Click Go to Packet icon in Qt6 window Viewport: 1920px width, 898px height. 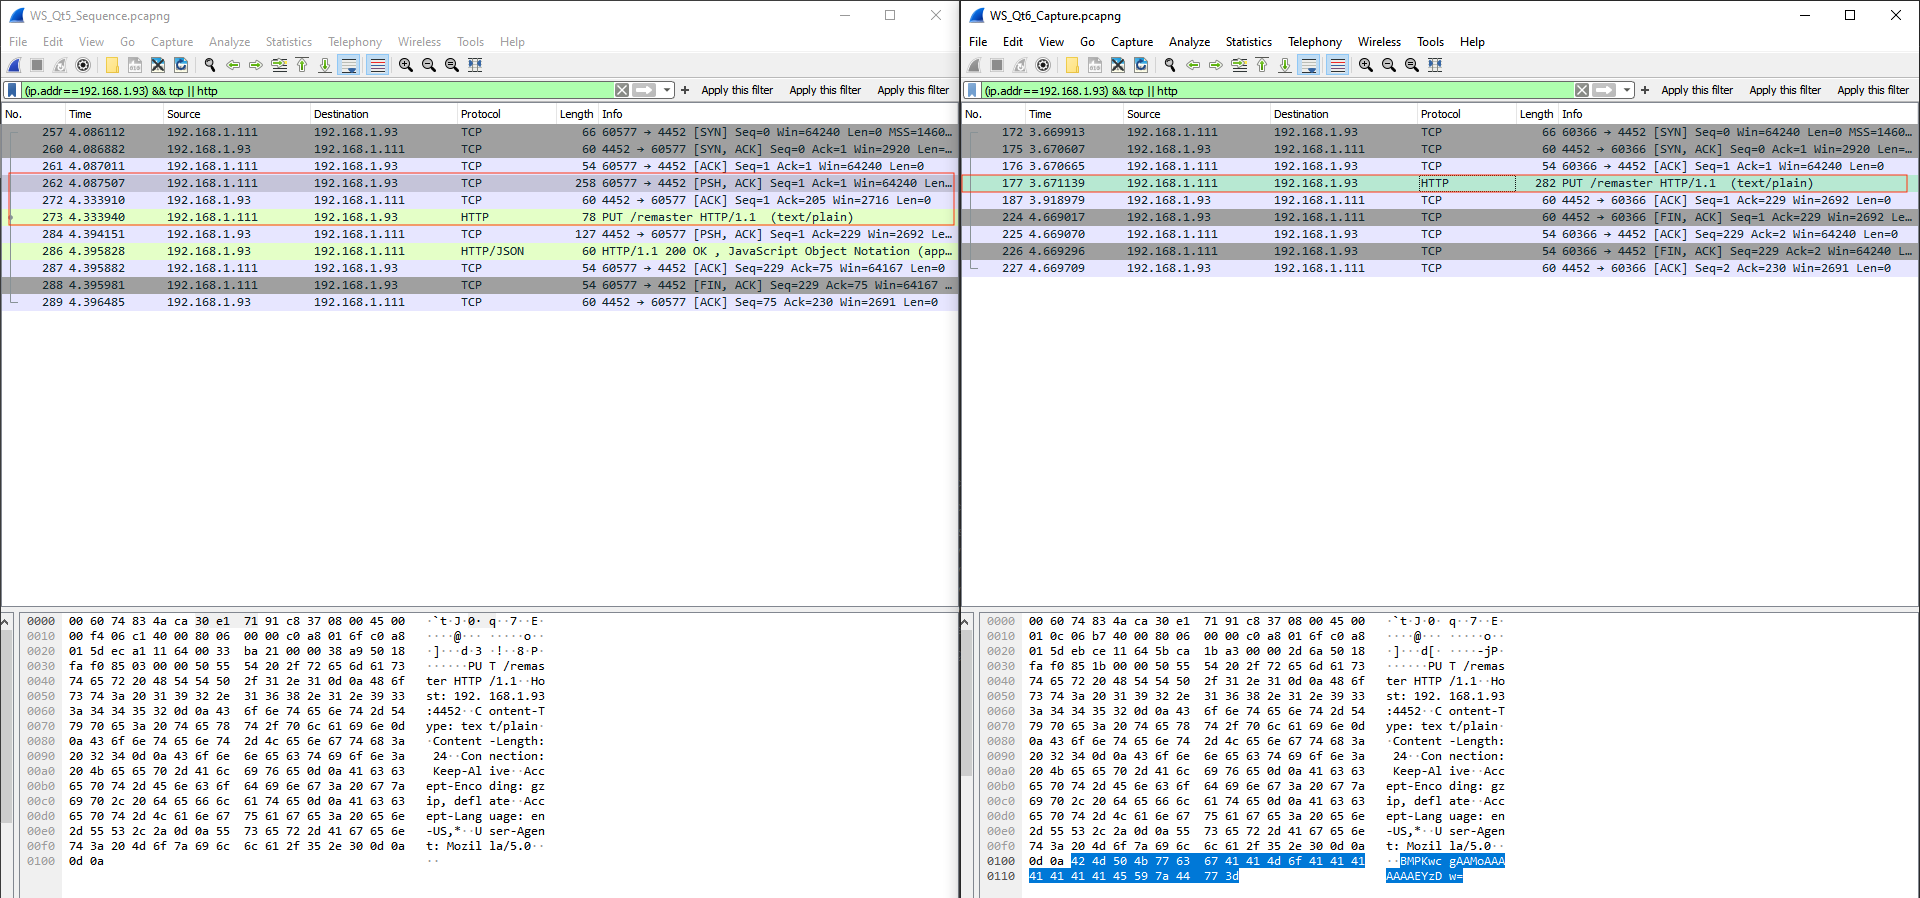coord(1239,65)
